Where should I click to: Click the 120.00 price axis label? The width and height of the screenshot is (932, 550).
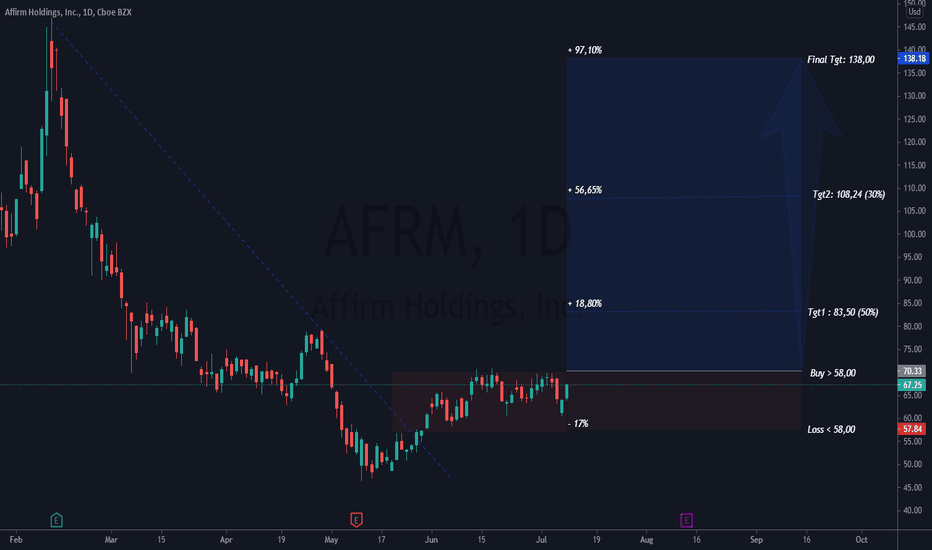point(914,142)
